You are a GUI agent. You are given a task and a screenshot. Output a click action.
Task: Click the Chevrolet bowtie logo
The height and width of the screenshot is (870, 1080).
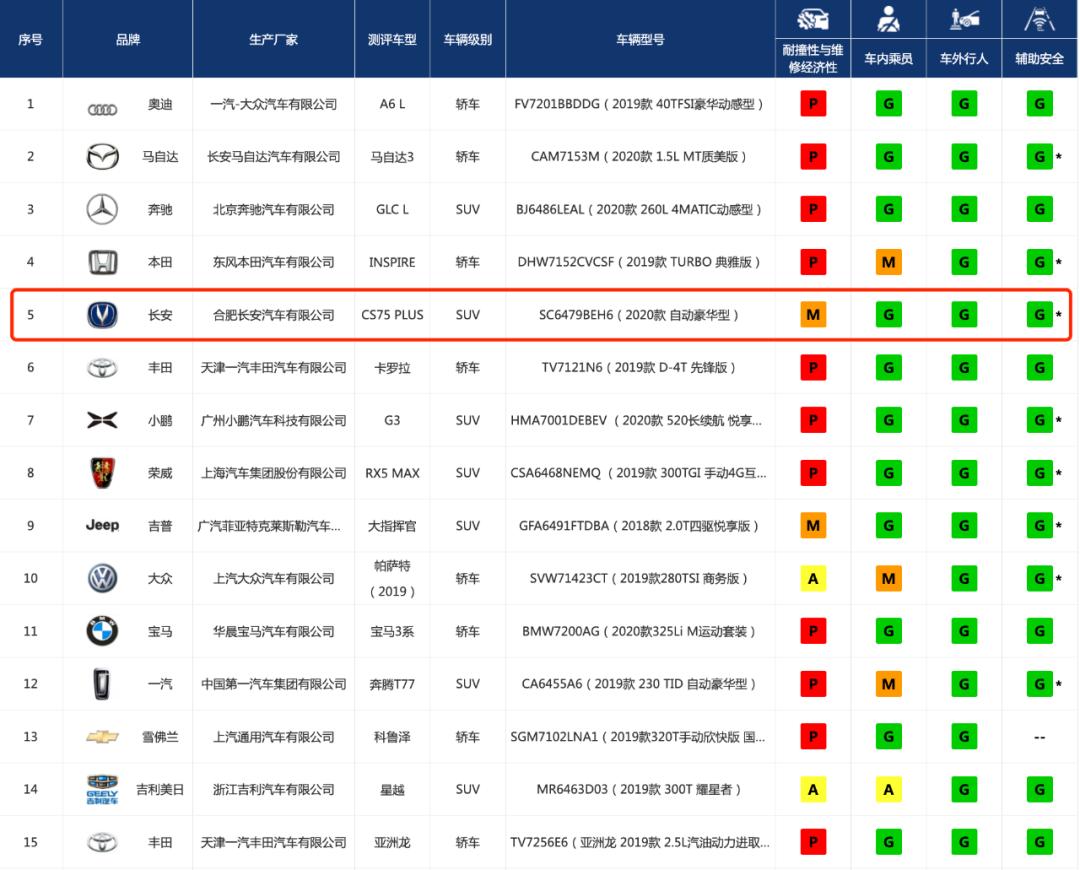point(103,737)
